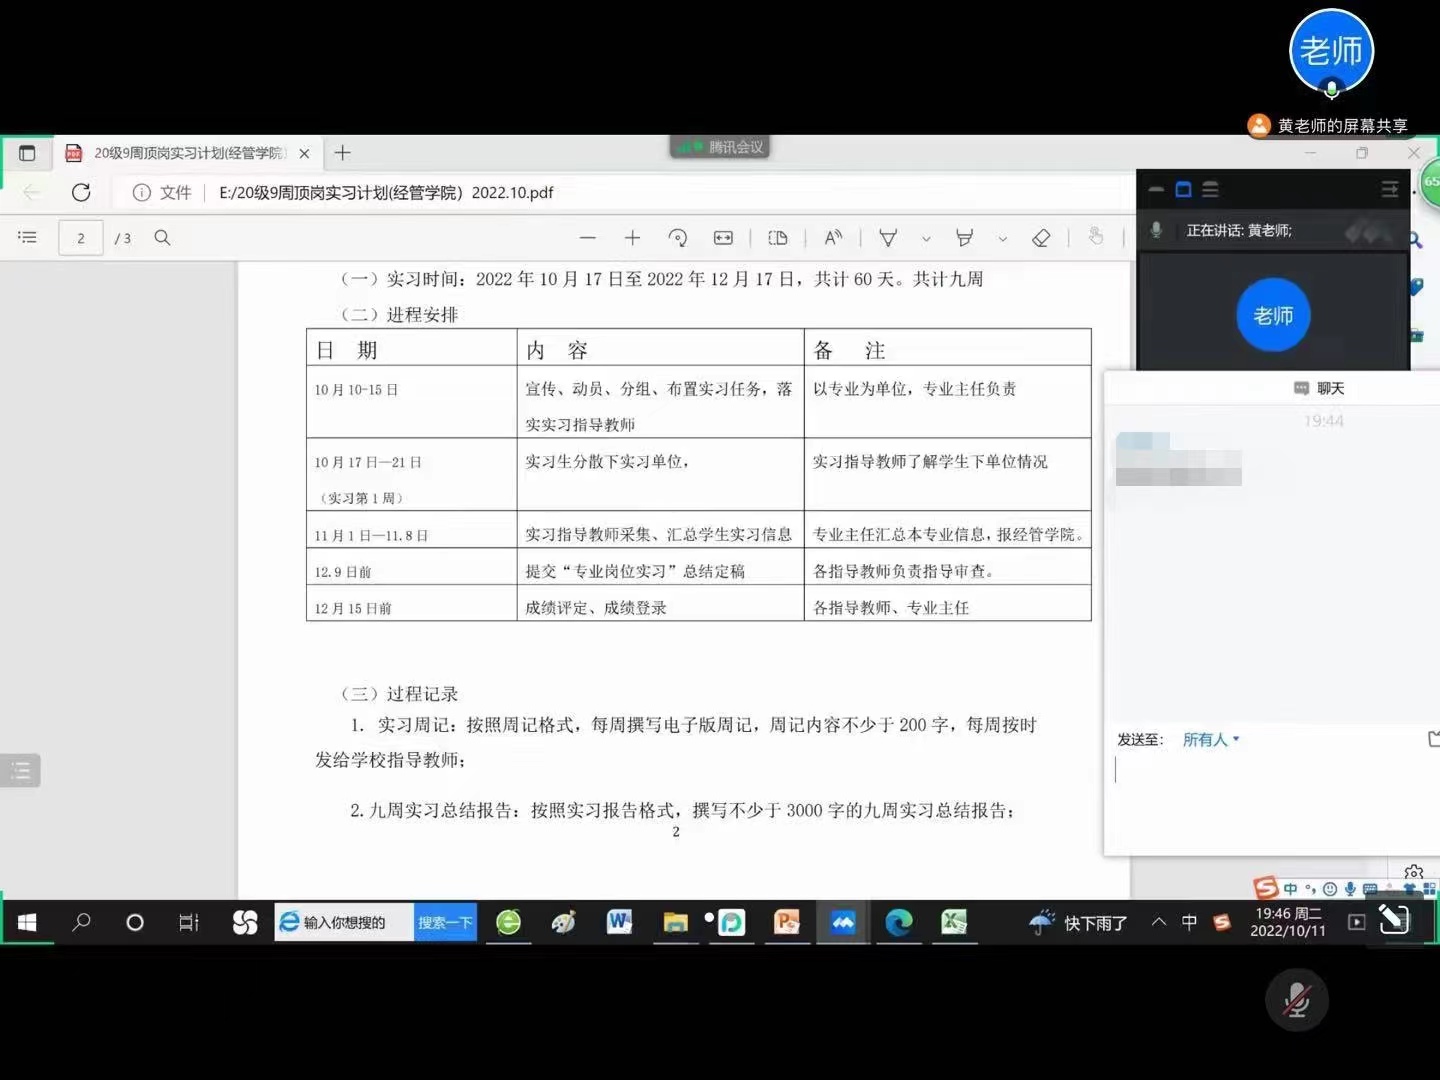Toggle the muted microphone button

pos(1296,1000)
